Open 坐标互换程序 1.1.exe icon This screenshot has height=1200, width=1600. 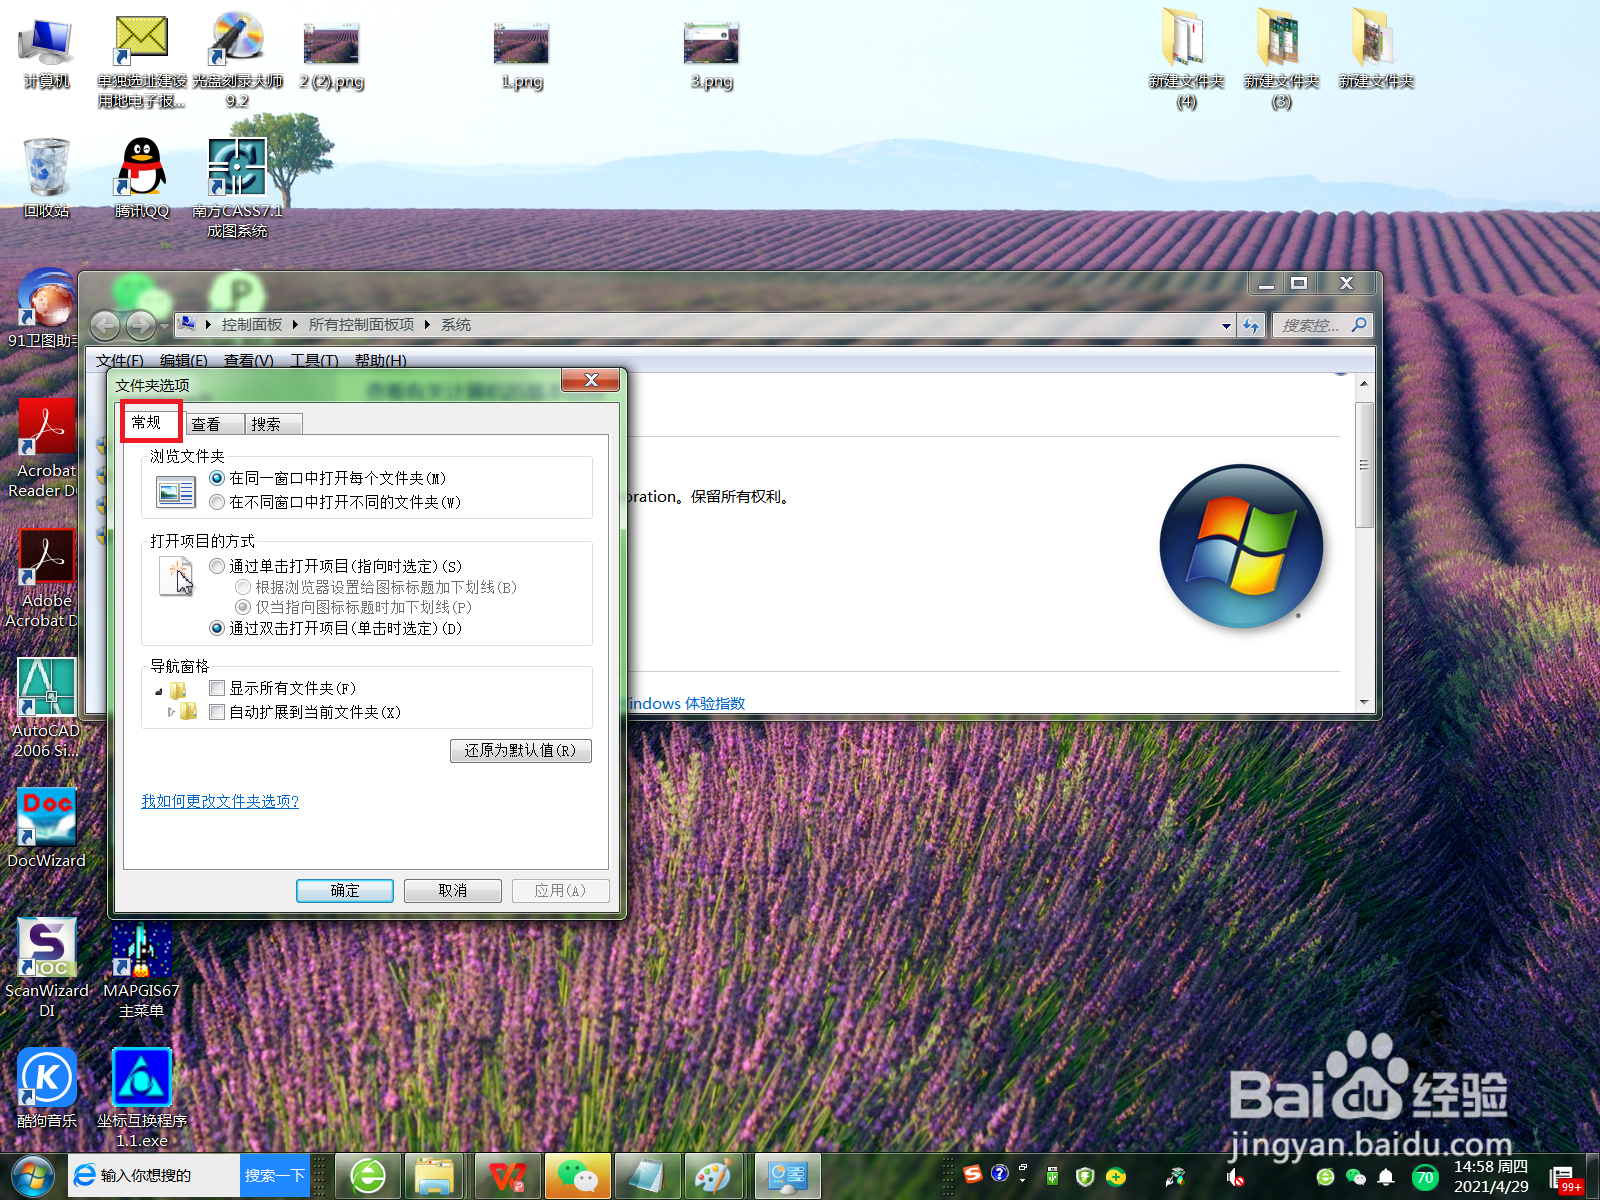141,1098
